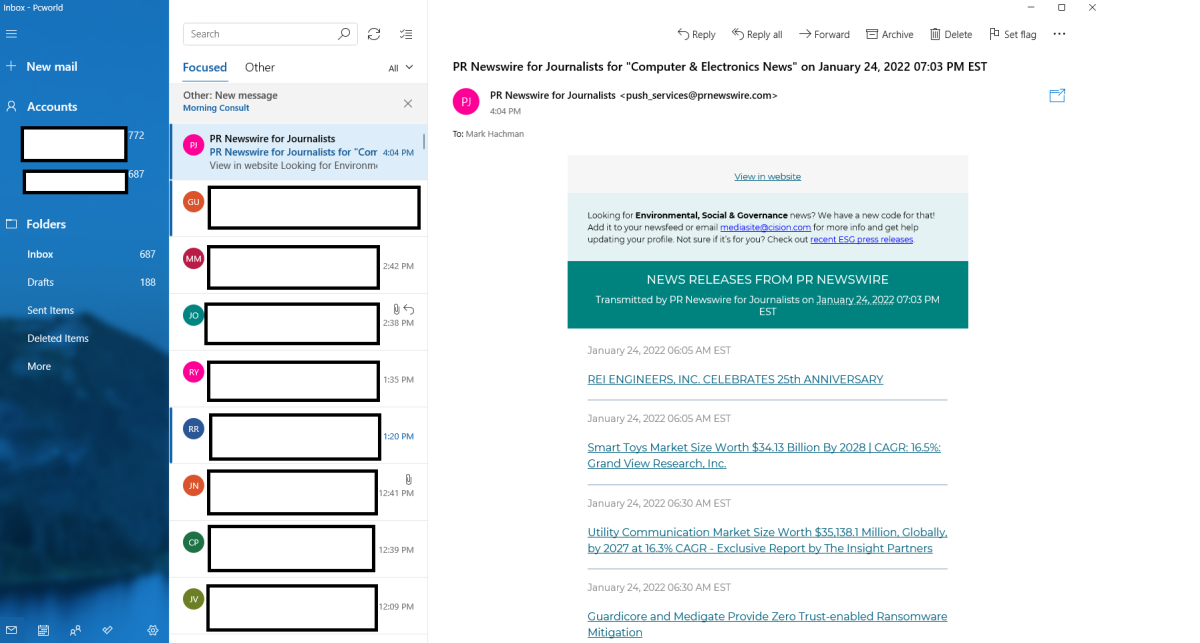Image resolution: width=1200 pixels, height=643 pixels.
Task: Click the Accounts person icon
Action: 12,106
